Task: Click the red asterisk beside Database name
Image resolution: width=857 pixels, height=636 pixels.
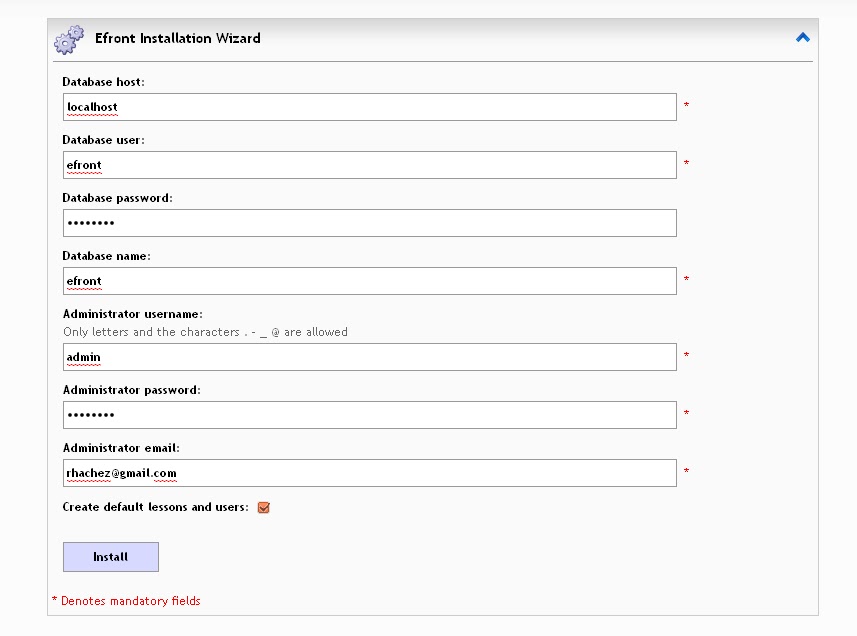Action: click(x=686, y=279)
